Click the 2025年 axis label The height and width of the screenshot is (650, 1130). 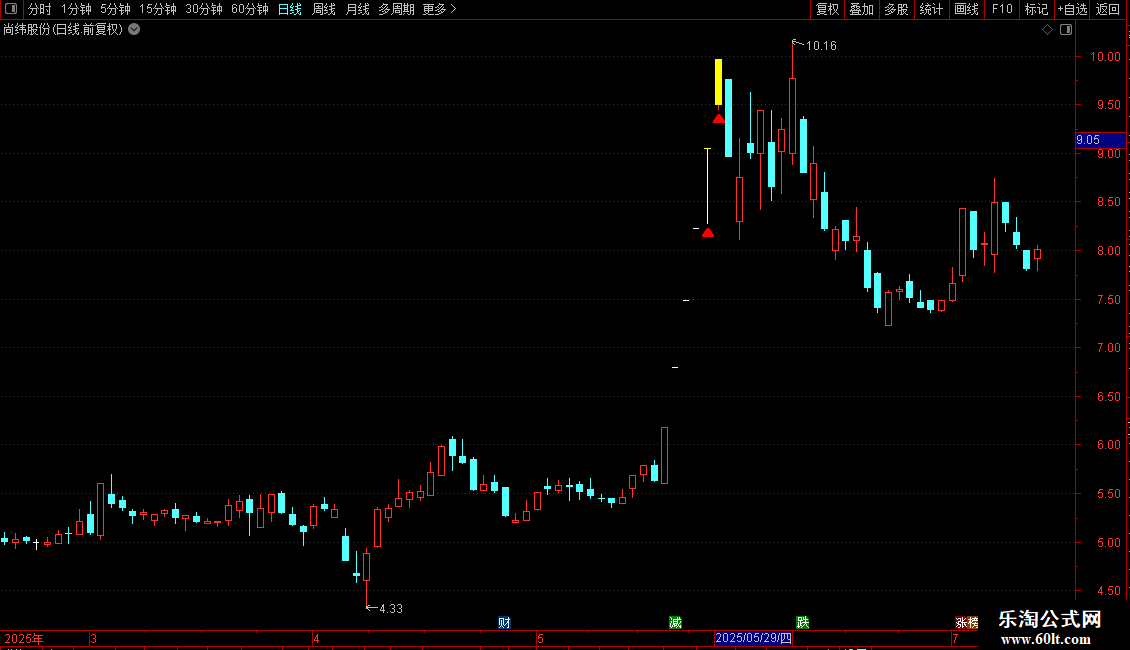pyautogui.click(x=24, y=639)
